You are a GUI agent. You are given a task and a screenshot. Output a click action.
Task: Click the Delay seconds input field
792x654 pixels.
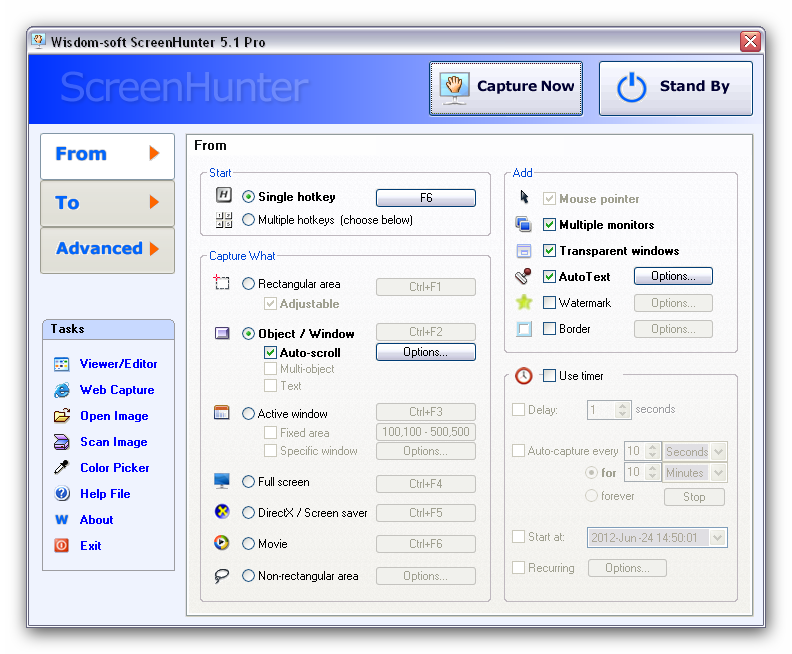(601, 410)
